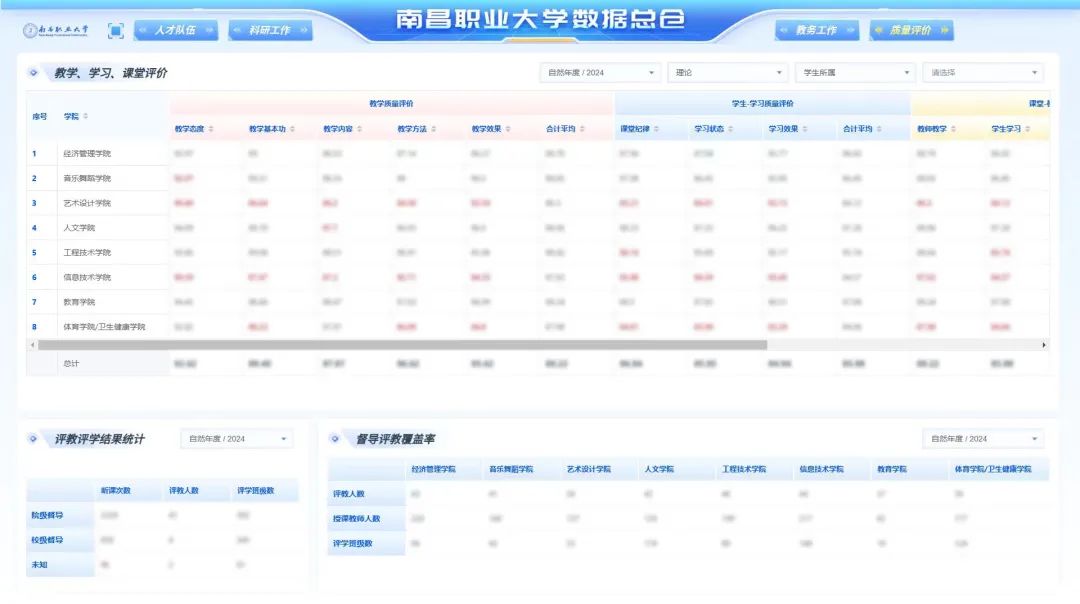Switch to the 科研工作 tab
Image resolution: width=1080 pixels, height=604 pixels.
270,31
